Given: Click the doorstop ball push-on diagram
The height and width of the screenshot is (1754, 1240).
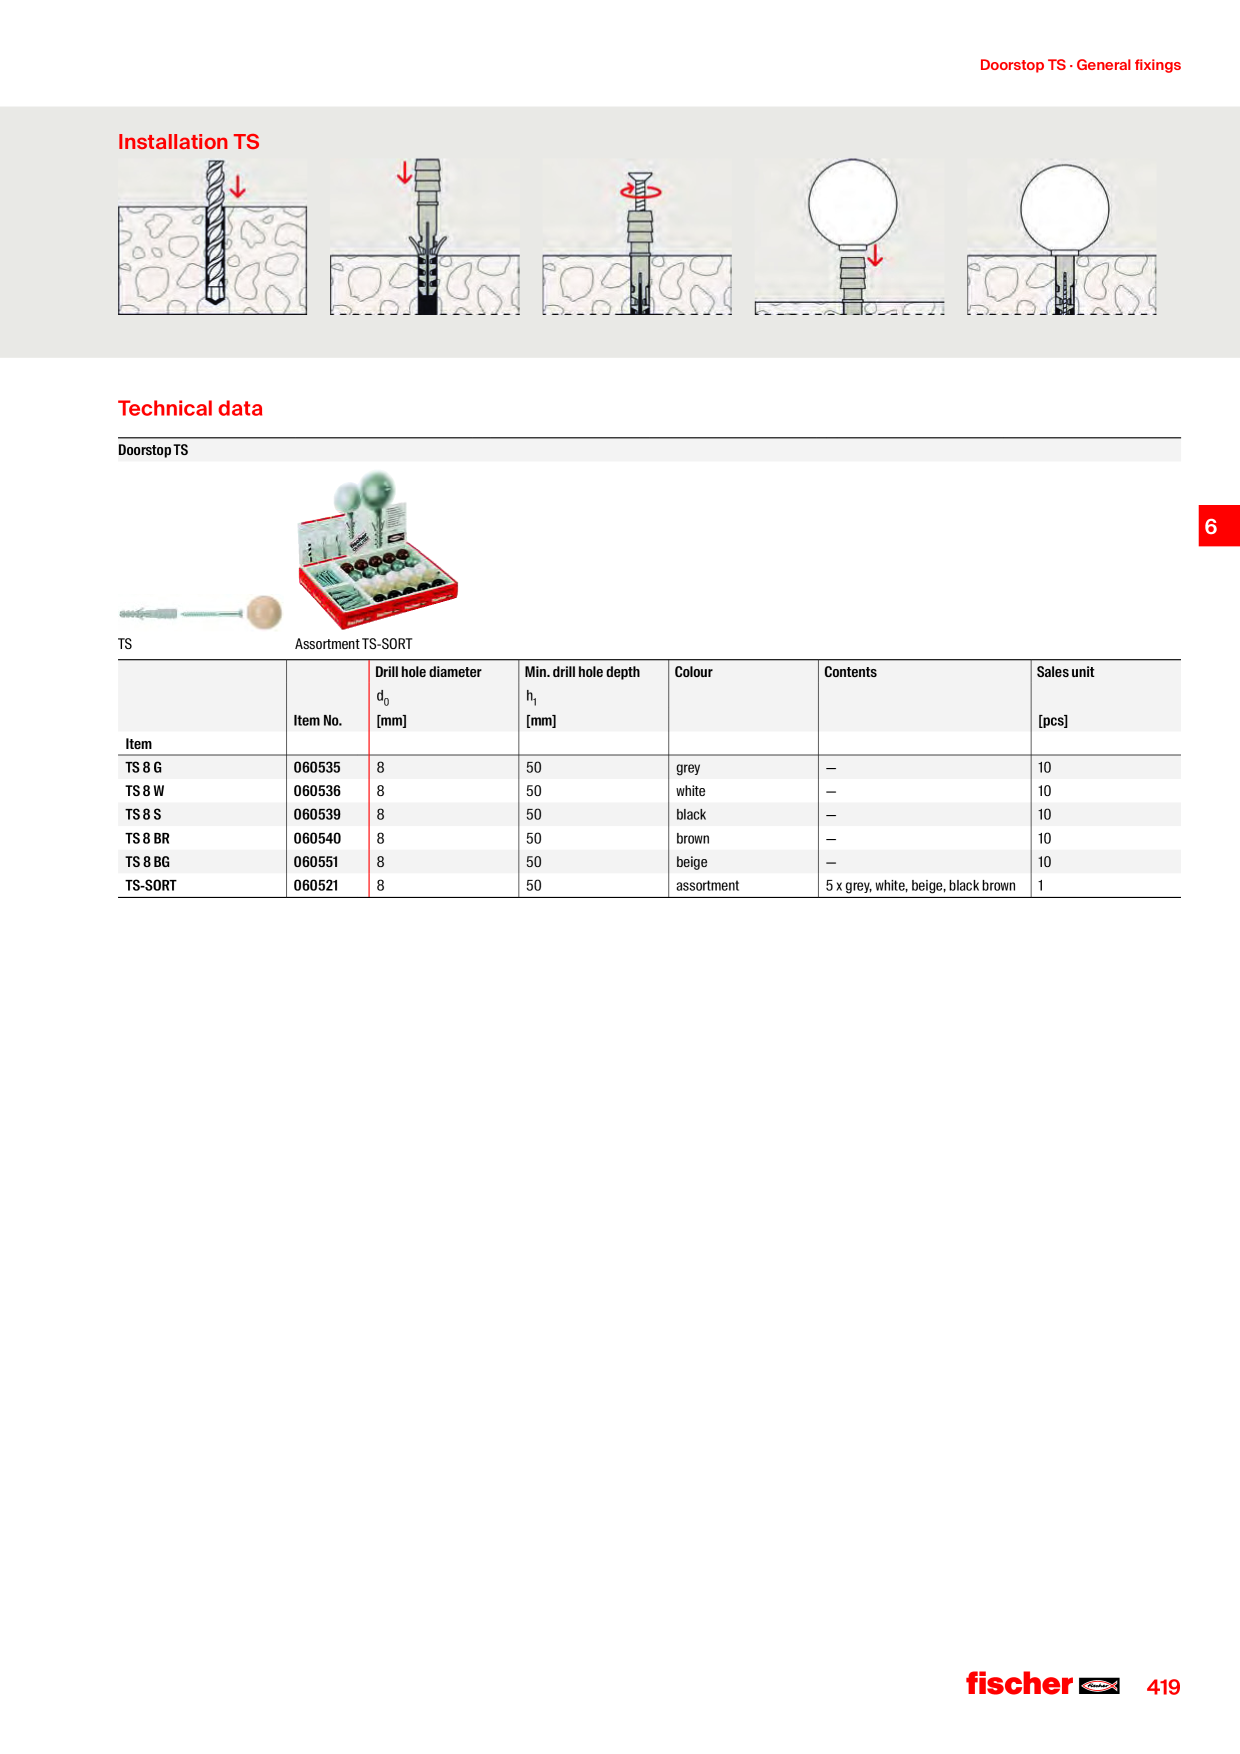Looking at the screenshot, I should (x=849, y=237).
